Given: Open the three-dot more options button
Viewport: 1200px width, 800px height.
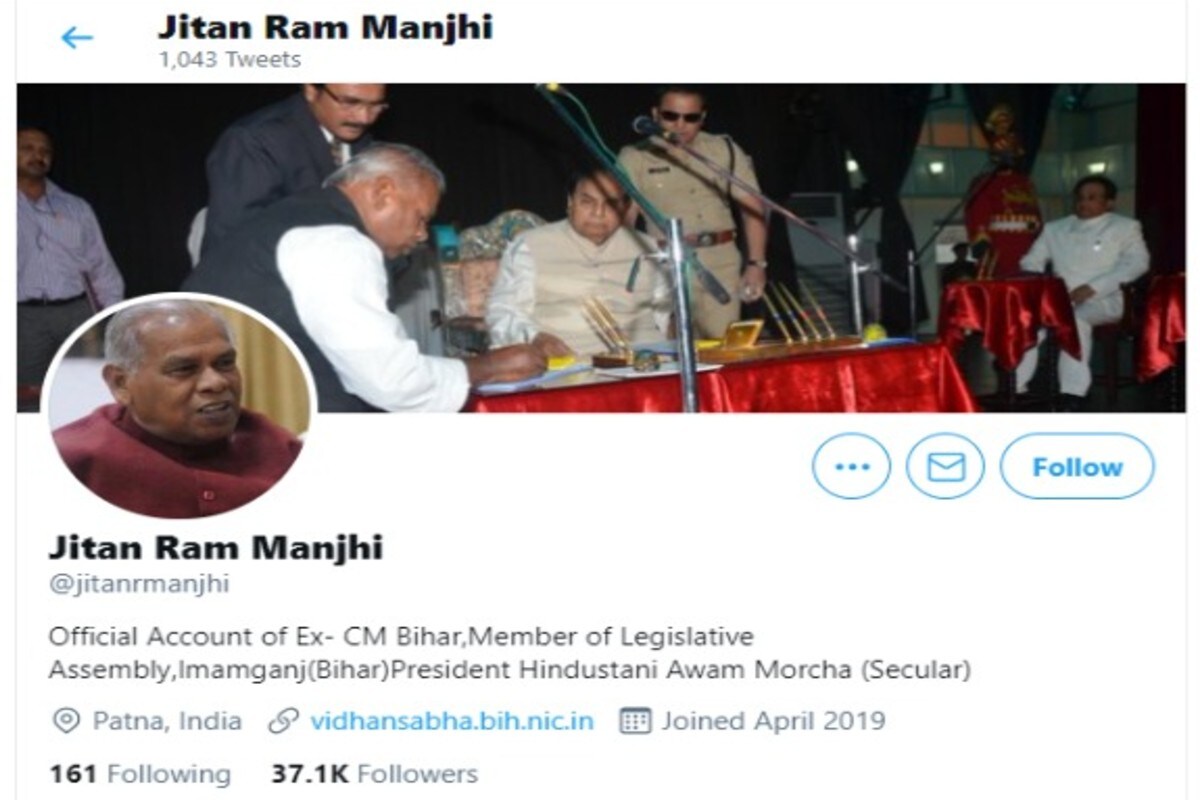Looking at the screenshot, I should tap(851, 466).
